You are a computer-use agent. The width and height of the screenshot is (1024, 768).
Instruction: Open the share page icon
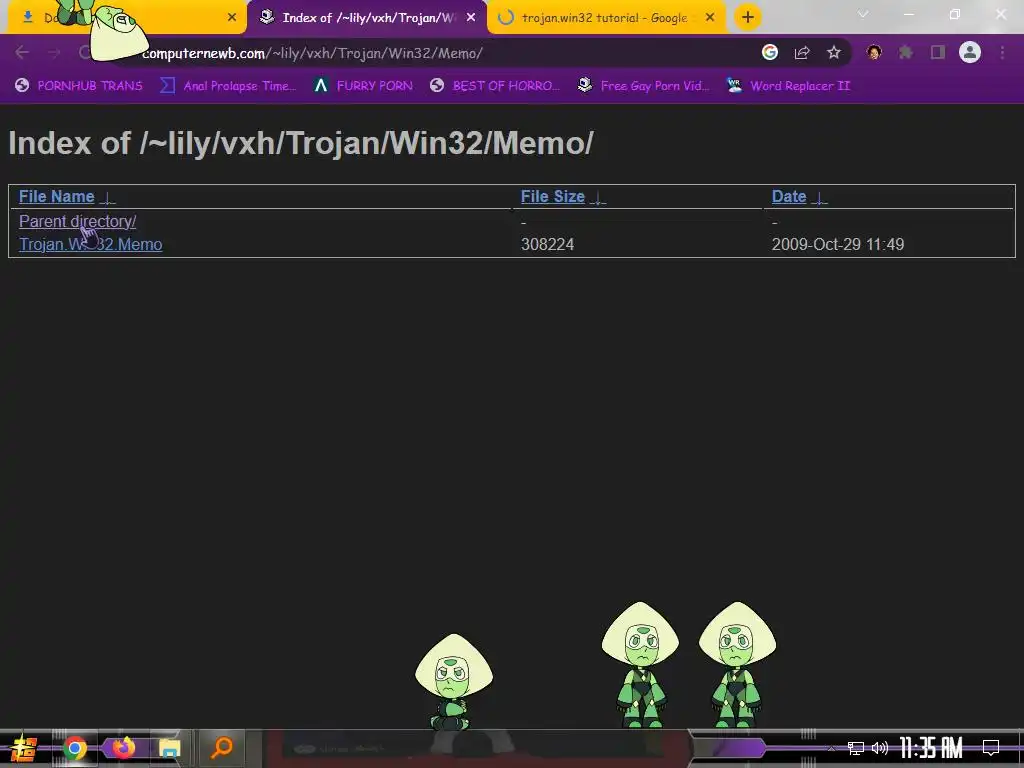click(802, 53)
